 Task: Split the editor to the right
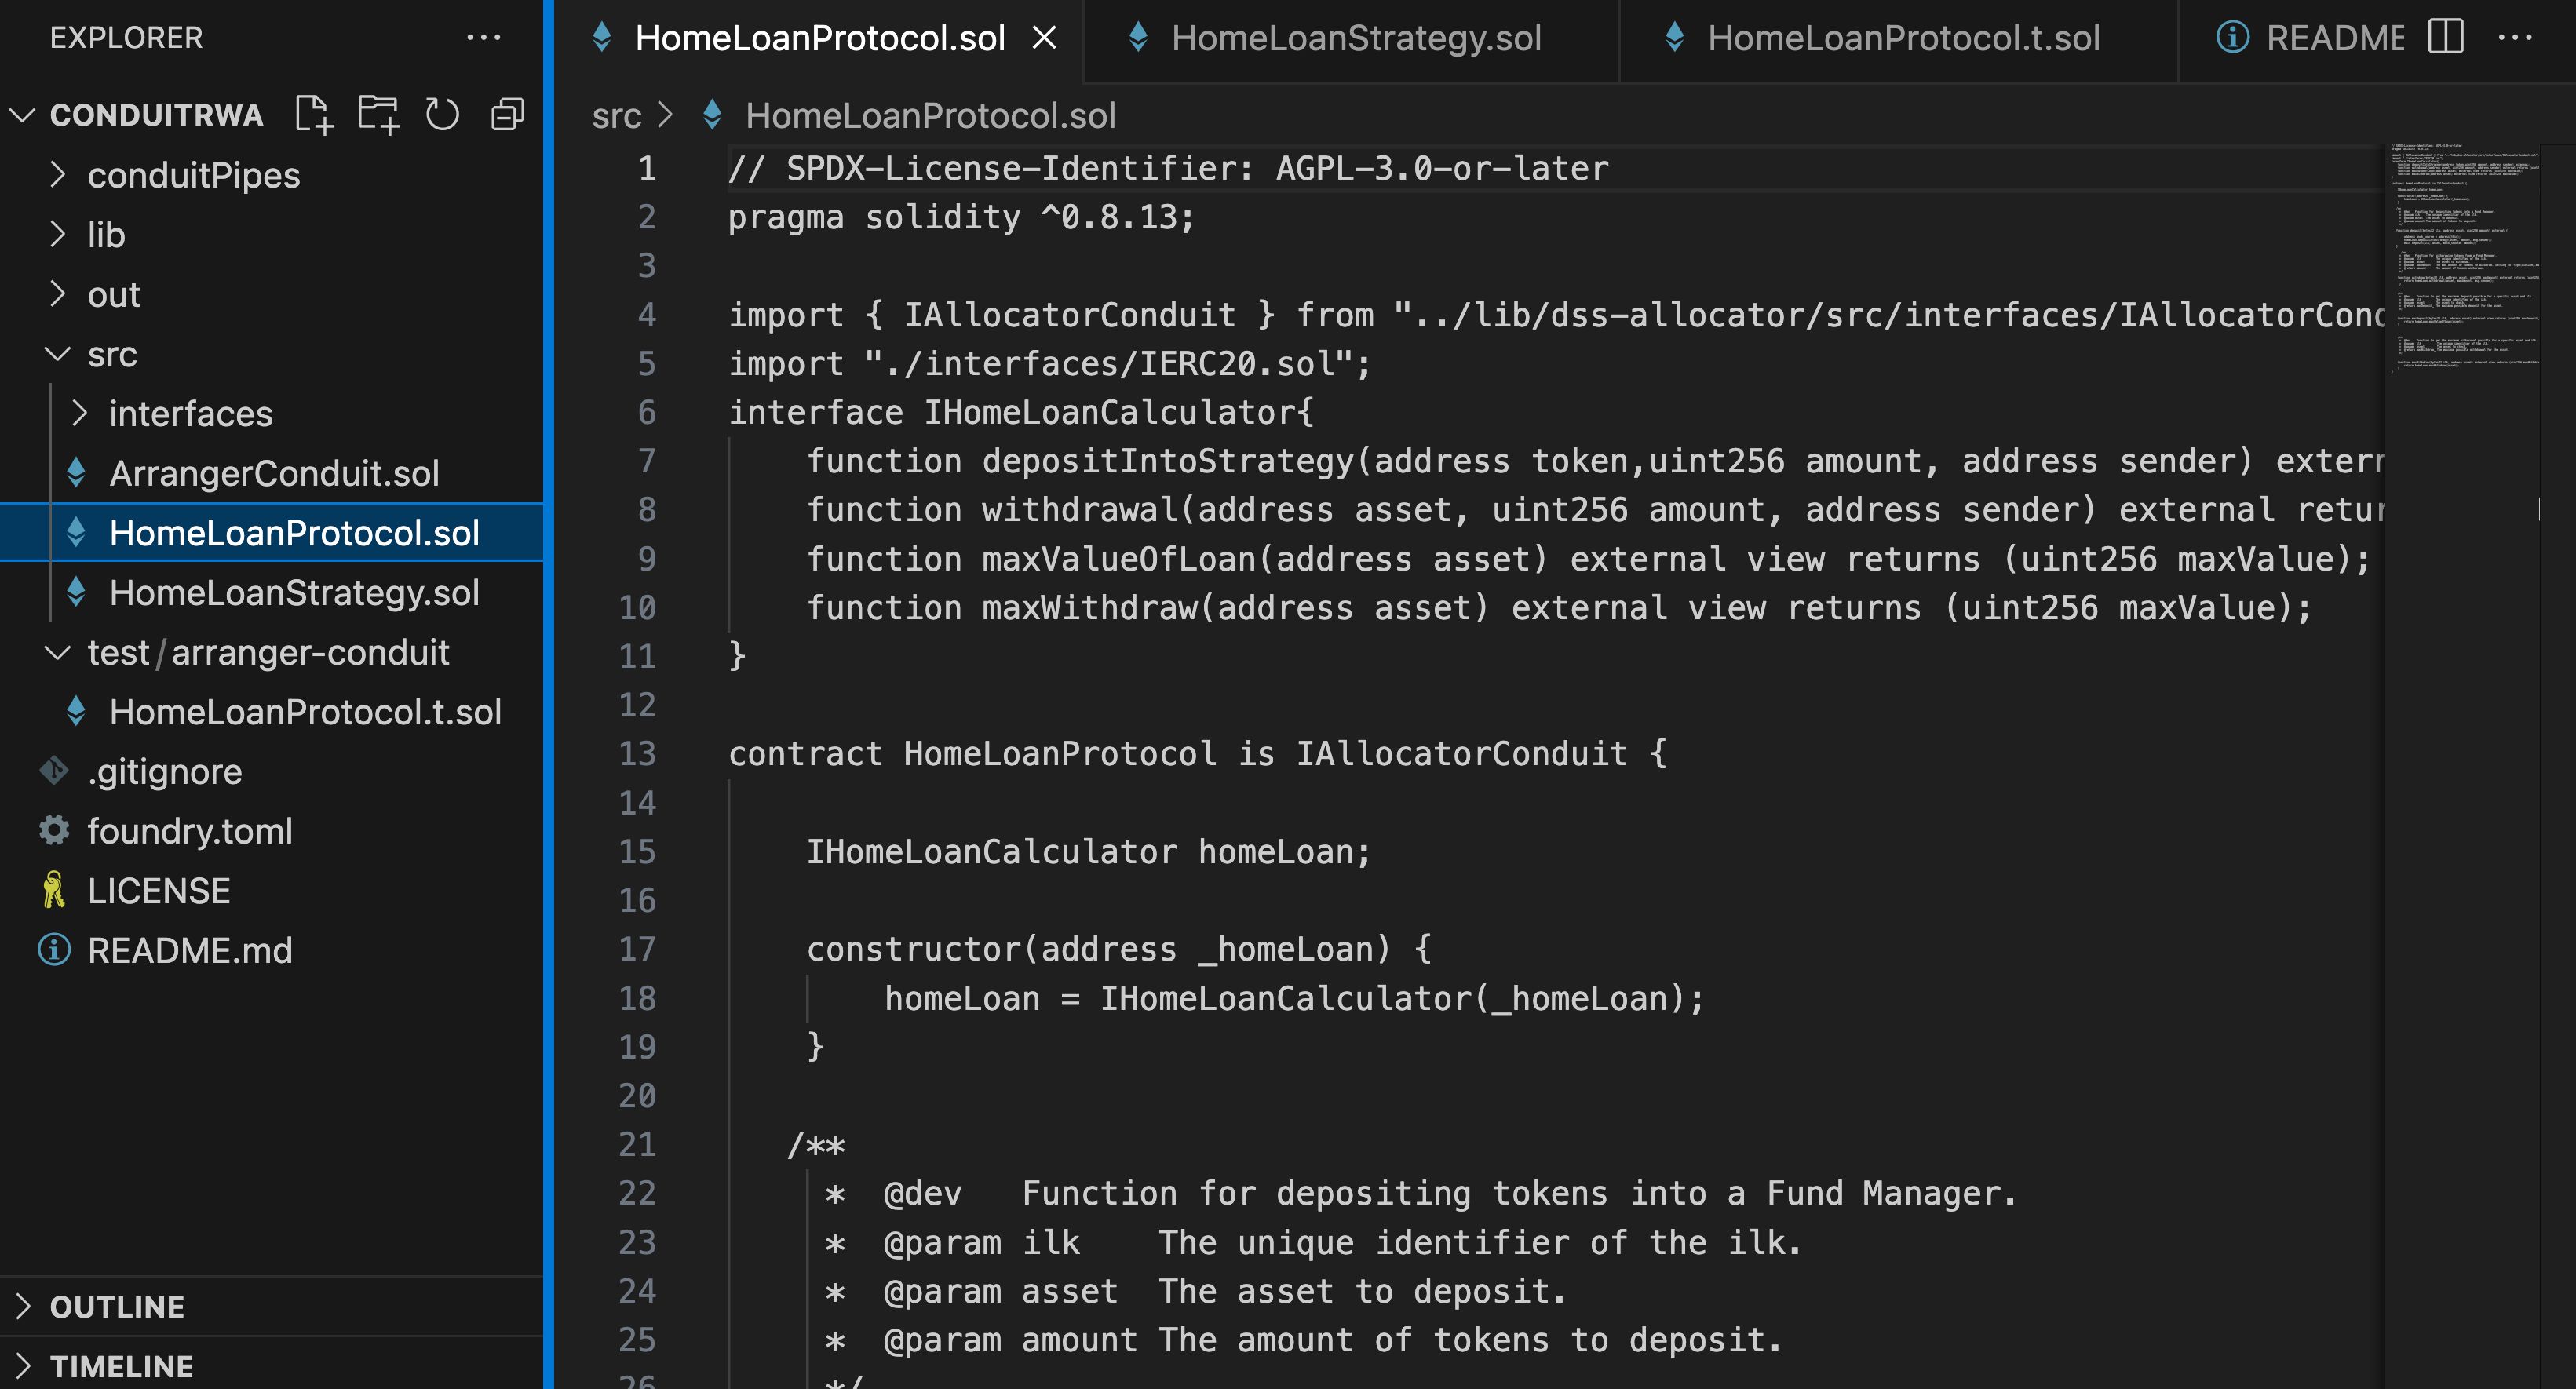(x=2445, y=38)
